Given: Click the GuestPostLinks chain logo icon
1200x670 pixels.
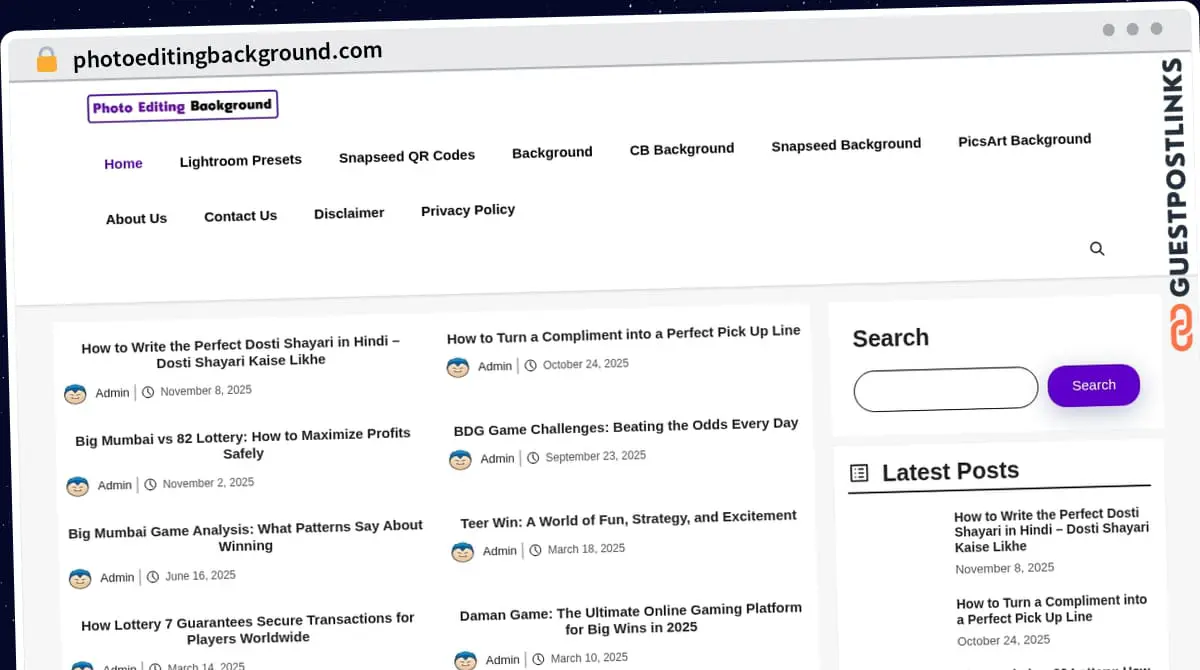Looking at the screenshot, I should click(1181, 328).
